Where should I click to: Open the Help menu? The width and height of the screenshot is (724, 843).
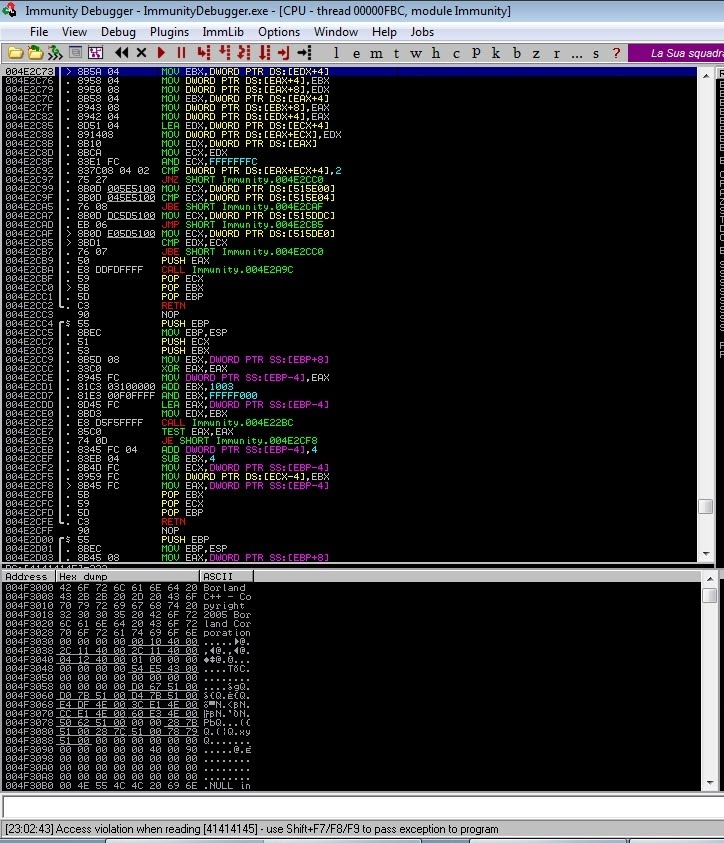coord(384,32)
